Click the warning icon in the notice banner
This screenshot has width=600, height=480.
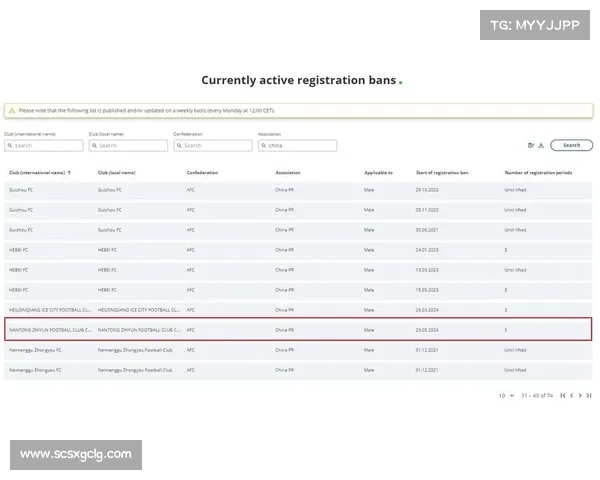[x=12, y=111]
